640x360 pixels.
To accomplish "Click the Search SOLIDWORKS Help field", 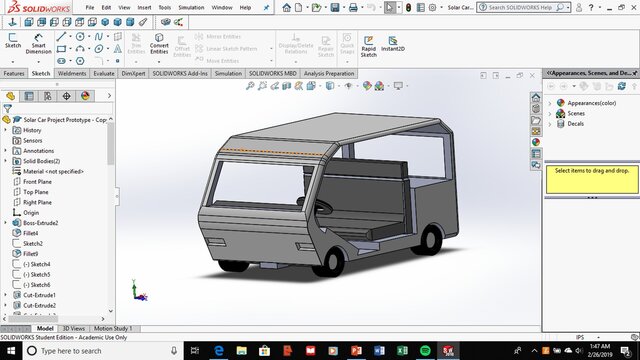I will (523, 7).
